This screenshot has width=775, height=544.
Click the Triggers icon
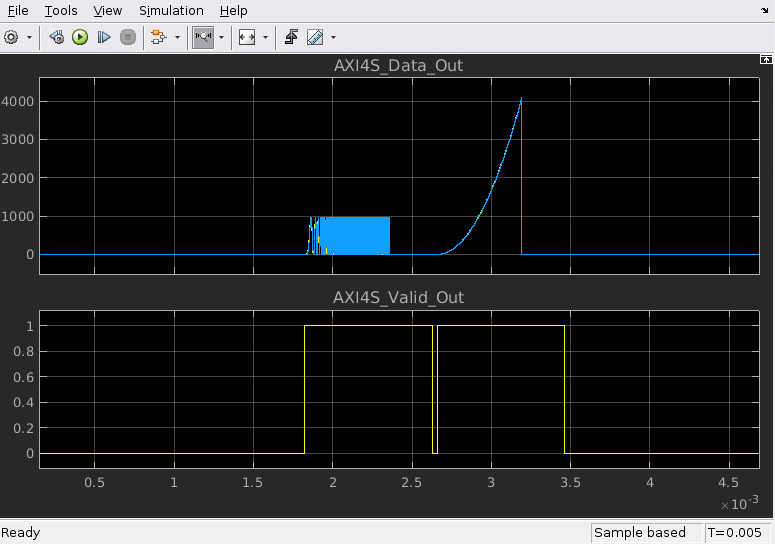click(292, 37)
